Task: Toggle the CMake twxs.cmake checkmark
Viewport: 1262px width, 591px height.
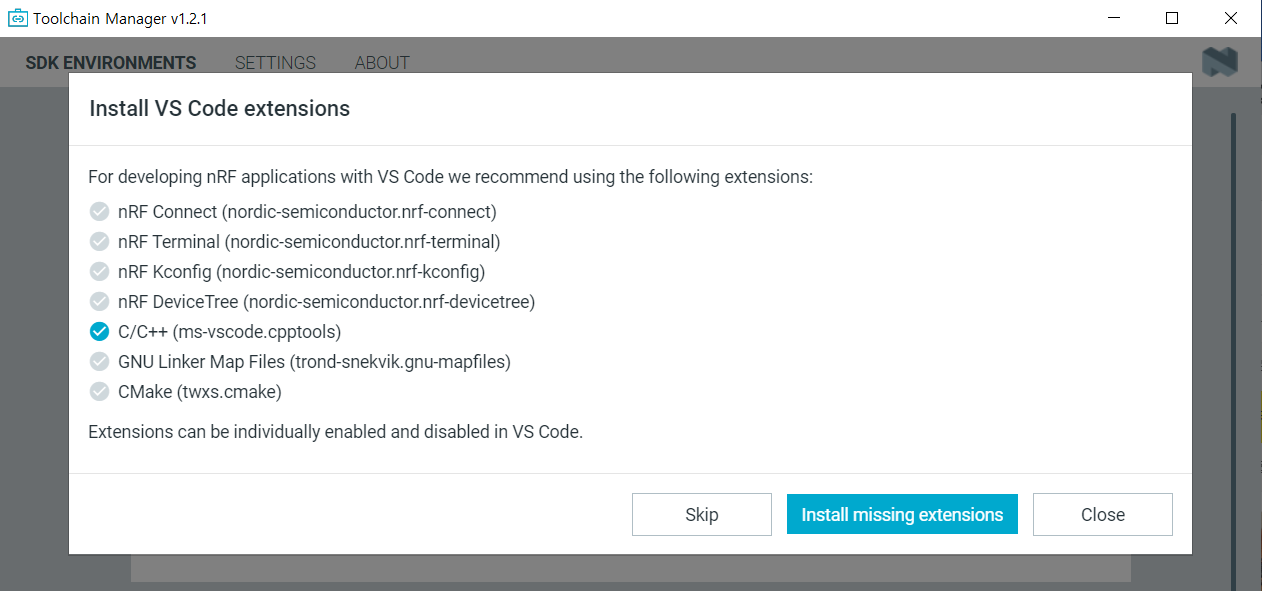Action: click(99, 392)
